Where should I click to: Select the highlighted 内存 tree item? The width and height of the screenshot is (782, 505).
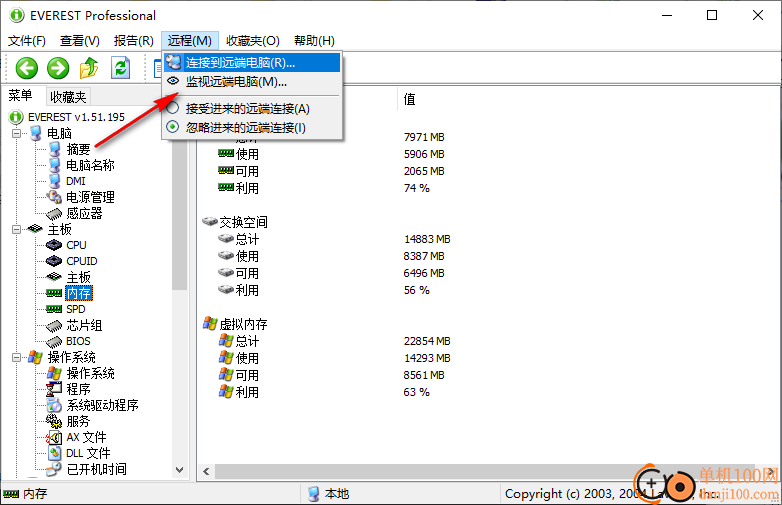pos(79,293)
